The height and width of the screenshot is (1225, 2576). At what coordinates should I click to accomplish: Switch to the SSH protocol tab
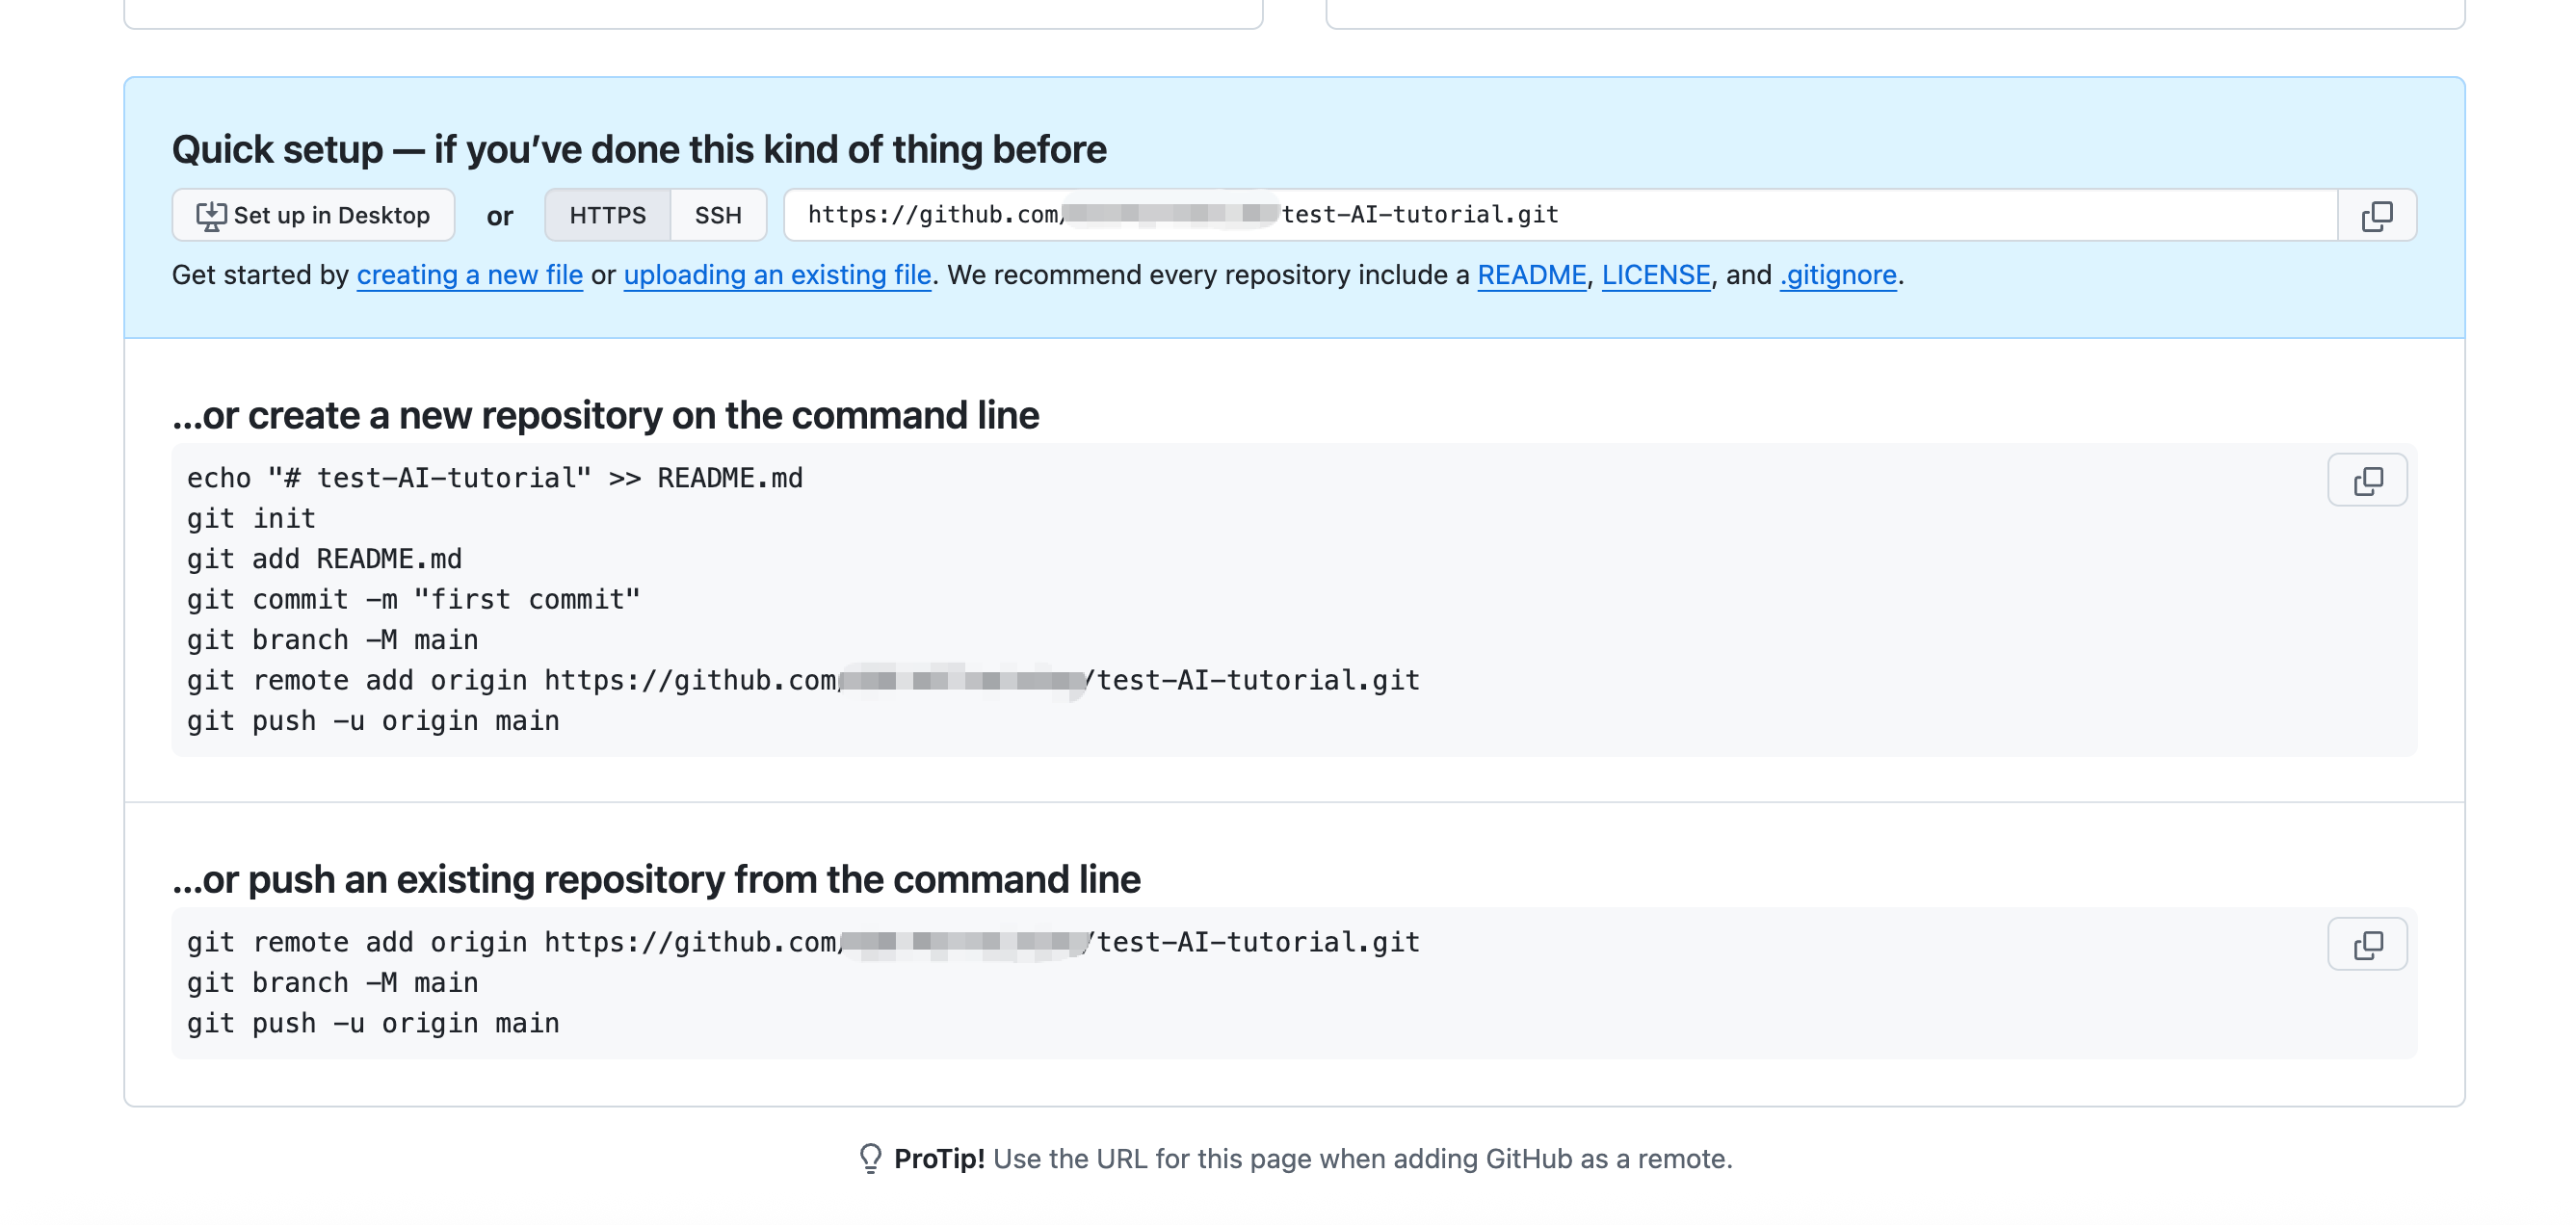click(718, 215)
